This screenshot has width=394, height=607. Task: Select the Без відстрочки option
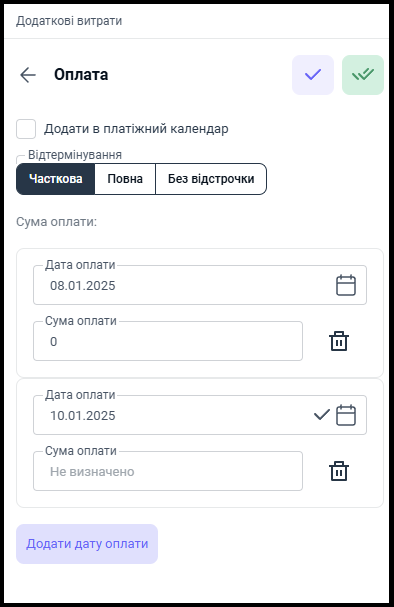pos(211,179)
